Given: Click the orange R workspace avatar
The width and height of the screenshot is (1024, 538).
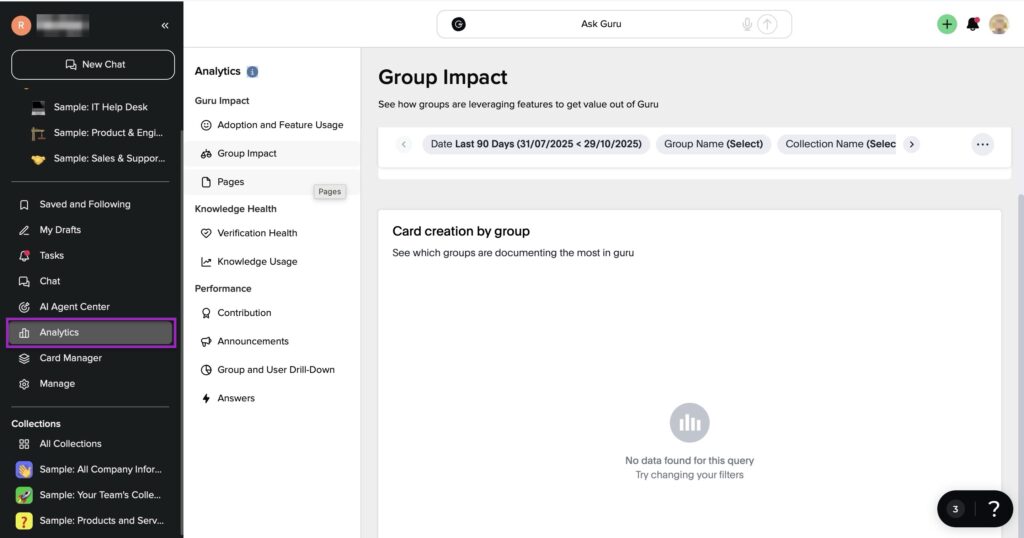Looking at the screenshot, I should [x=21, y=25].
